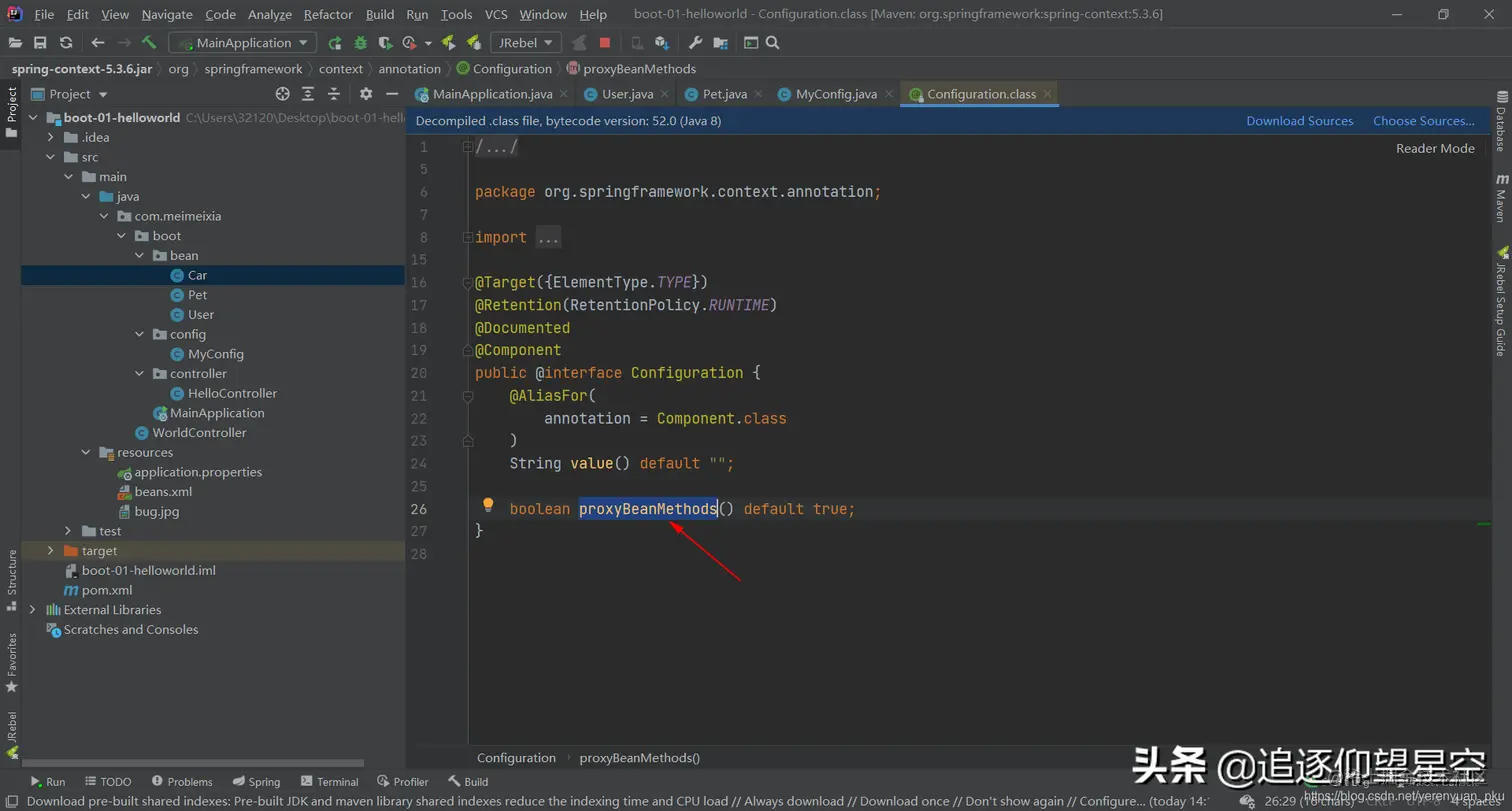This screenshot has width=1512, height=811.
Task: Toggle the Structure tool window on the left
Action: point(12,580)
